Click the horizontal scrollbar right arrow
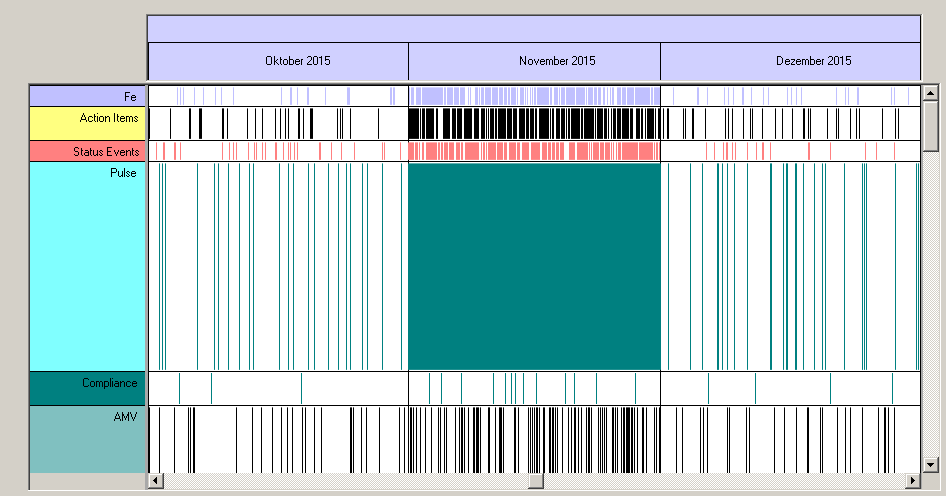 (x=912, y=481)
